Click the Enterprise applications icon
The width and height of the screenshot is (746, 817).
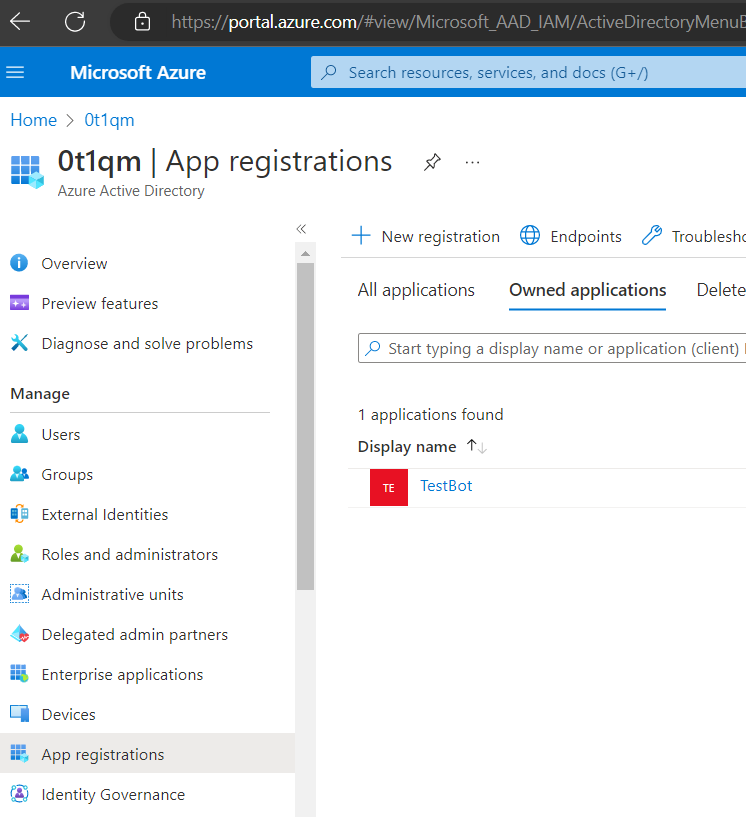click(x=20, y=674)
